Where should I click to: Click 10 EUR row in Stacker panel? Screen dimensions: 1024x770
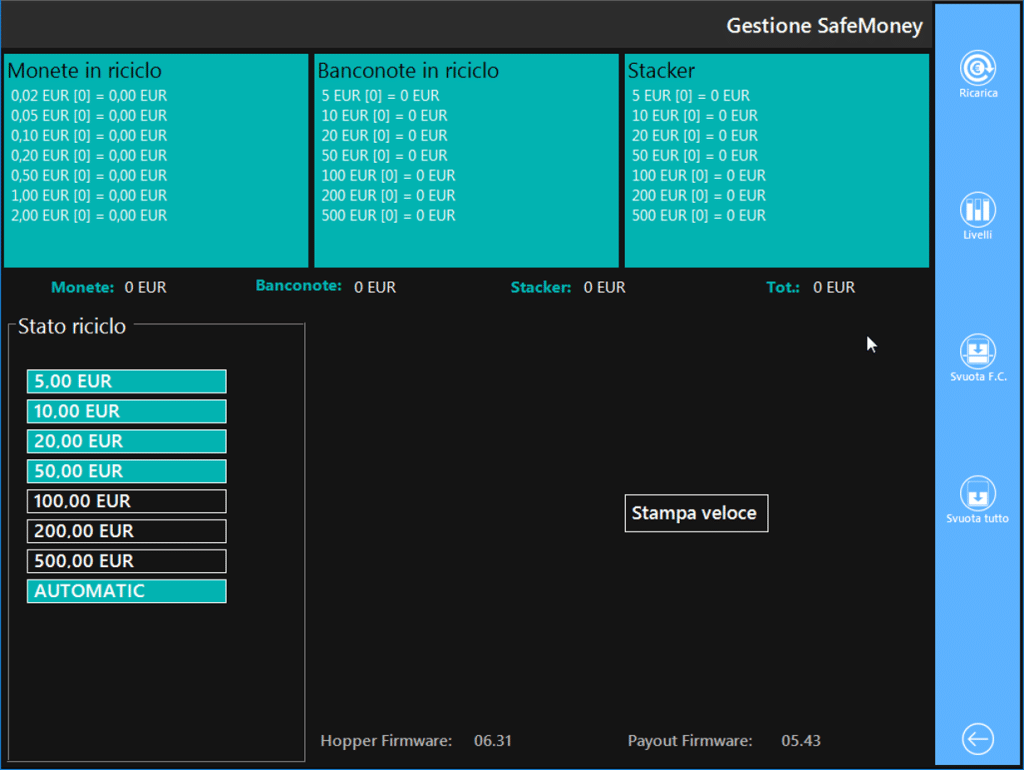tap(695, 116)
